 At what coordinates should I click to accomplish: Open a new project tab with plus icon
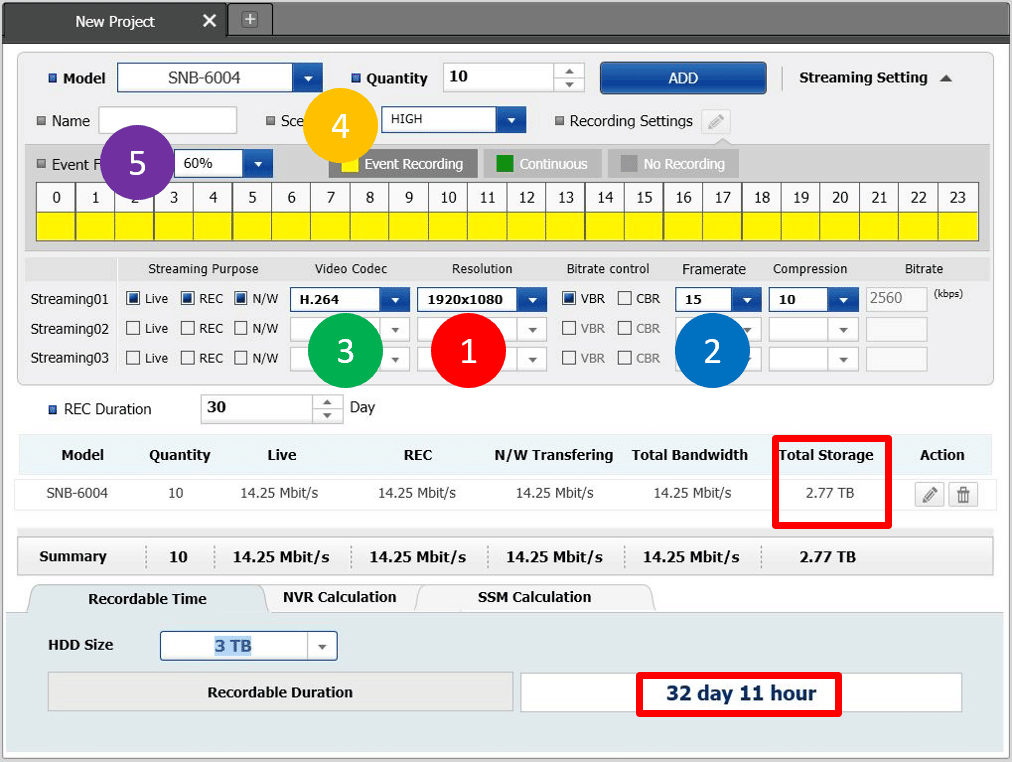pyautogui.click(x=250, y=19)
